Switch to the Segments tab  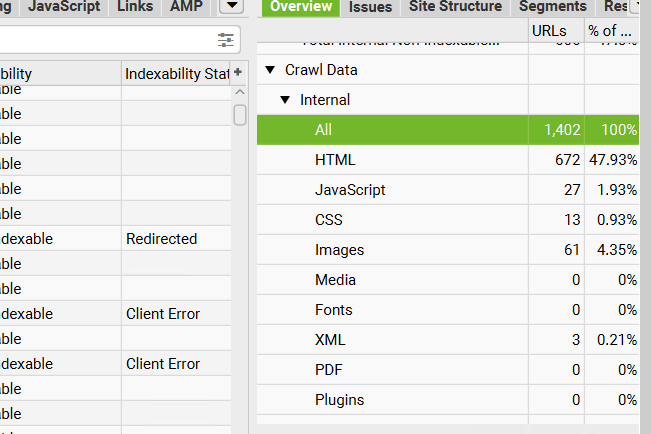[x=553, y=7]
